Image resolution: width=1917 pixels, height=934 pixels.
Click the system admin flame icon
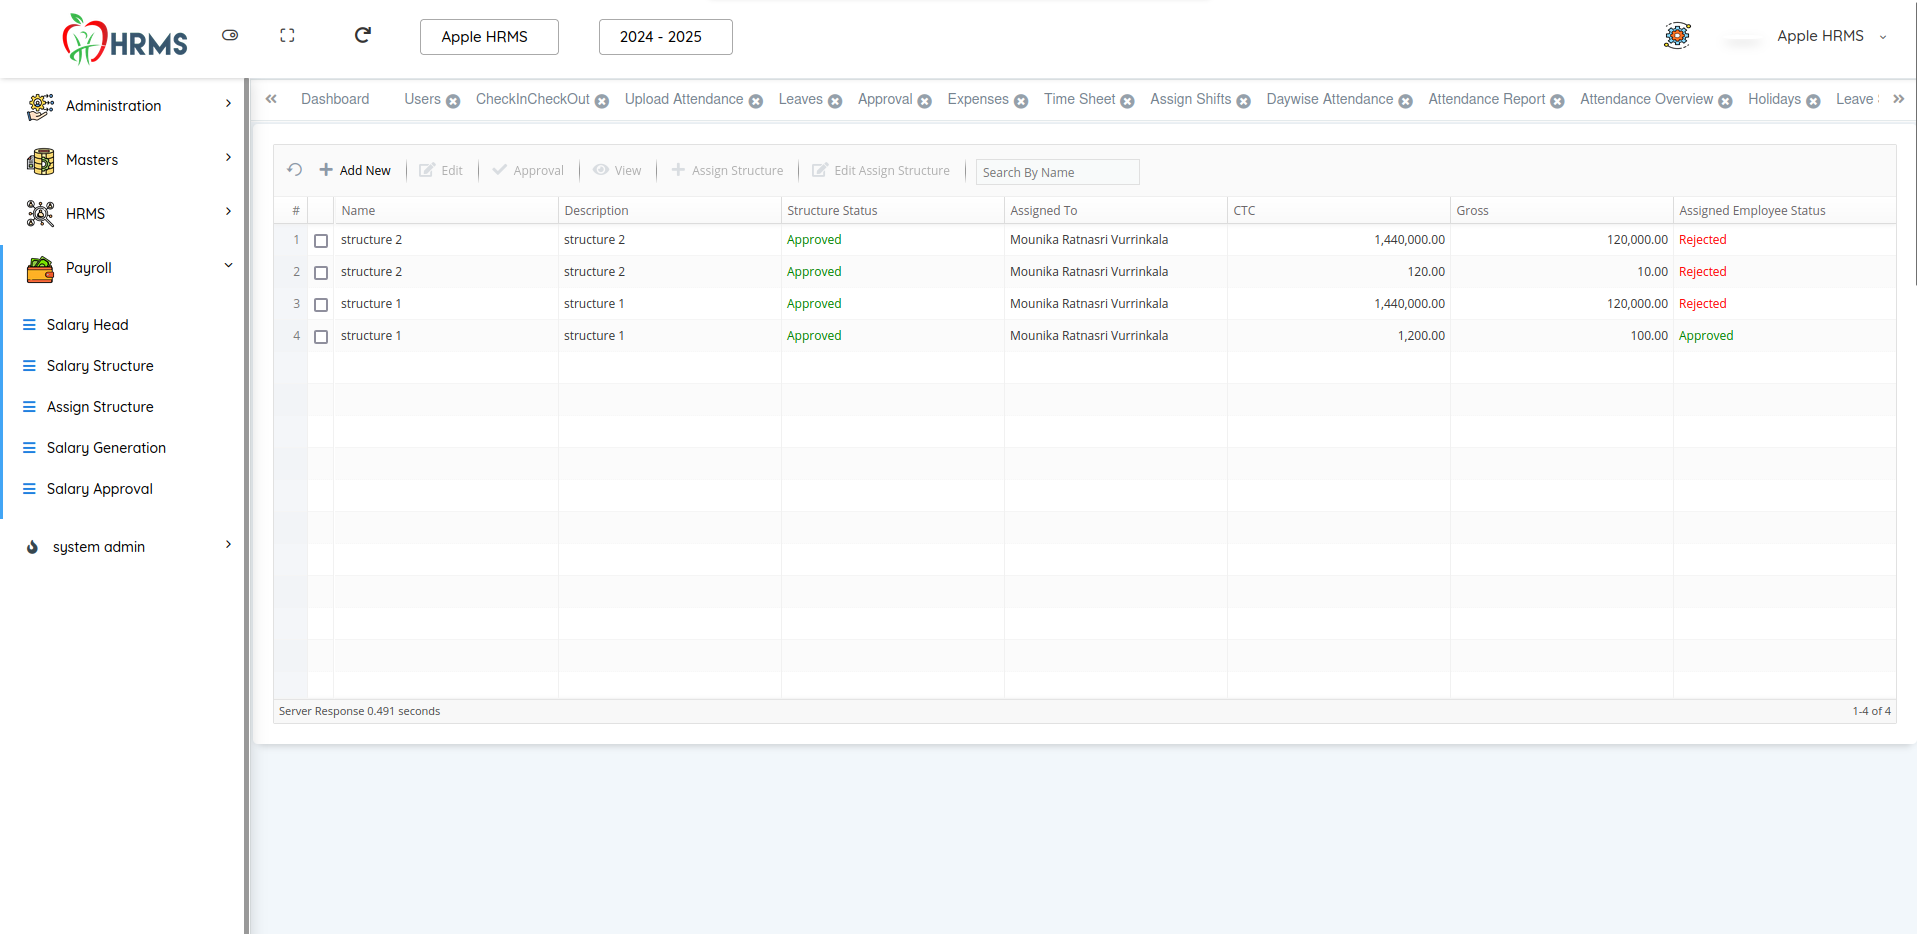tap(32, 547)
